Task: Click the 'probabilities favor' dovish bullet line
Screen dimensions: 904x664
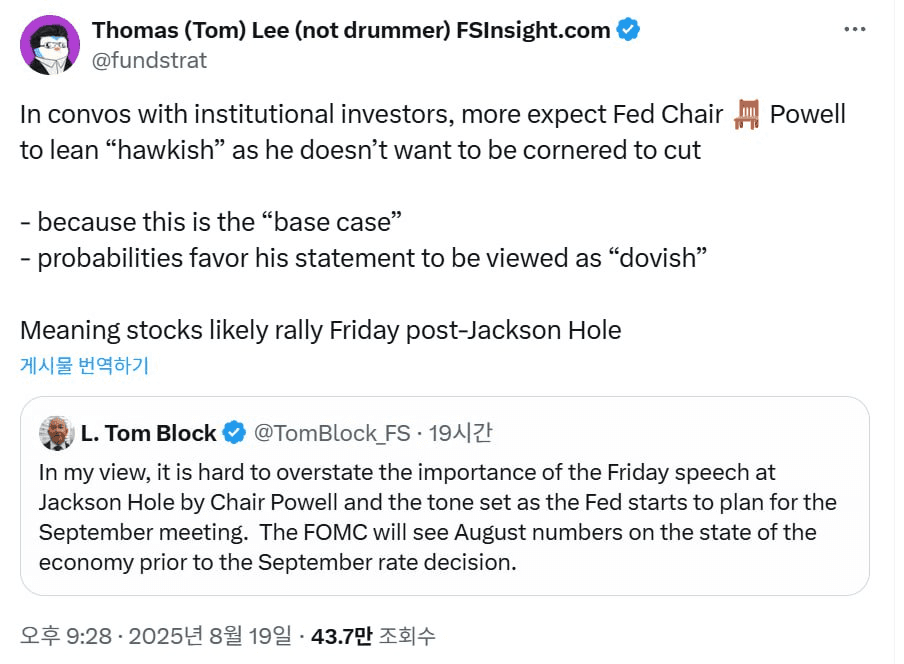Action: tap(363, 258)
